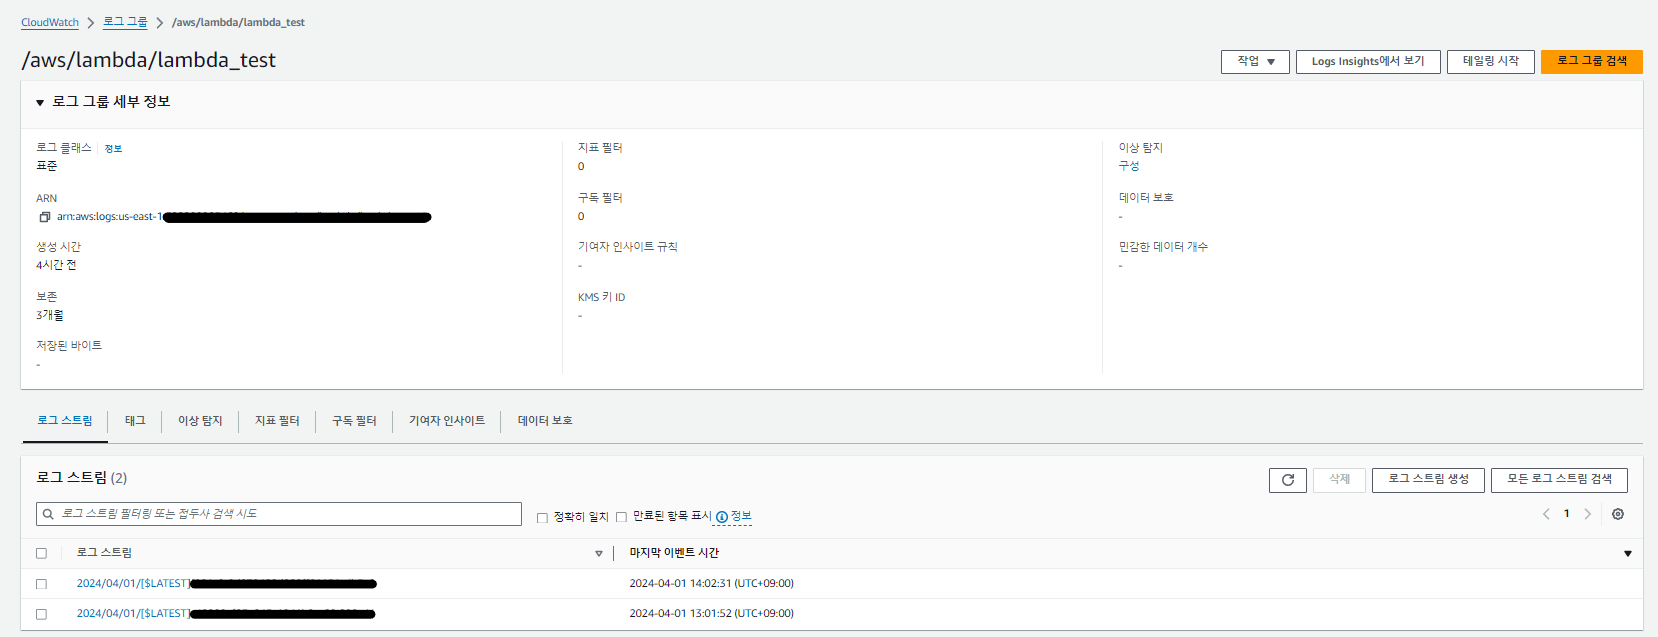This screenshot has height=637, width=1658.
Task: Refresh the log streams list
Action: coord(1288,480)
